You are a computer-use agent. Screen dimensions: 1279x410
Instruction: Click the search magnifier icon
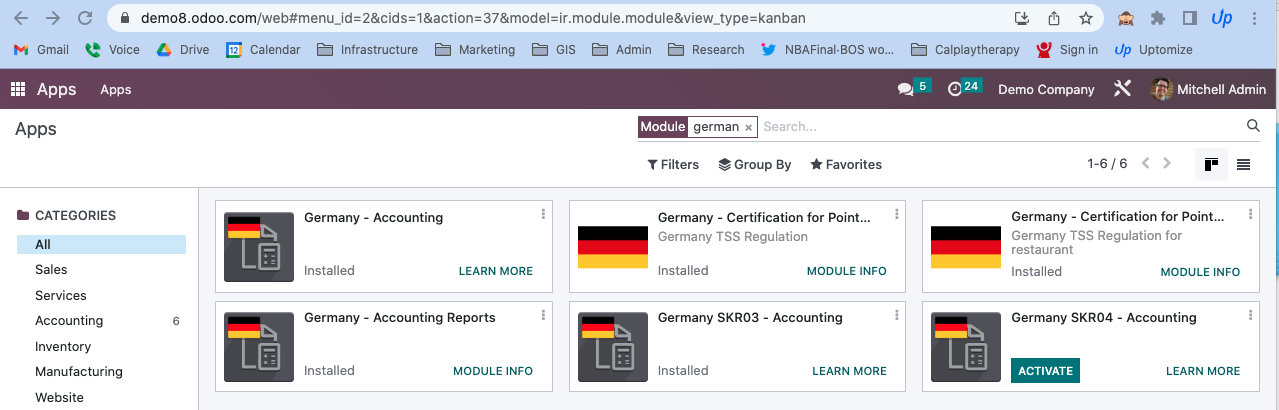1253,126
